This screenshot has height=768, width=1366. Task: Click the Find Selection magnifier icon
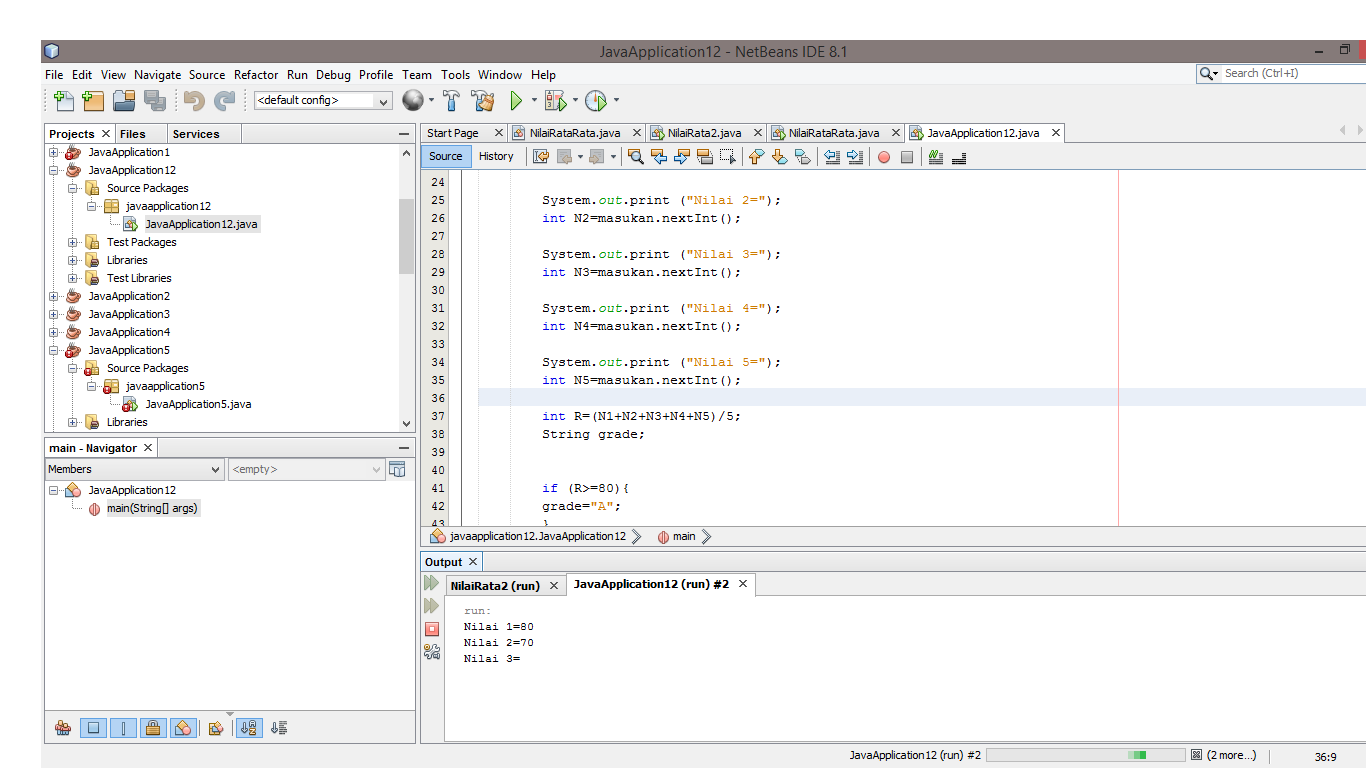point(635,156)
